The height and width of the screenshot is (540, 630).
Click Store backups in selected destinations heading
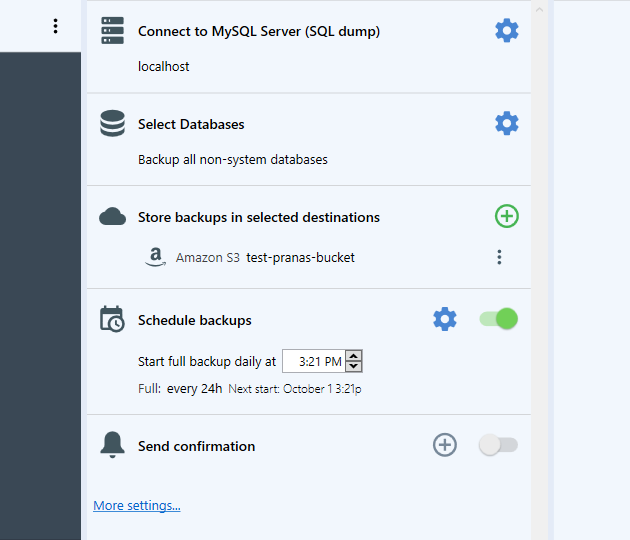pyautogui.click(x=259, y=217)
